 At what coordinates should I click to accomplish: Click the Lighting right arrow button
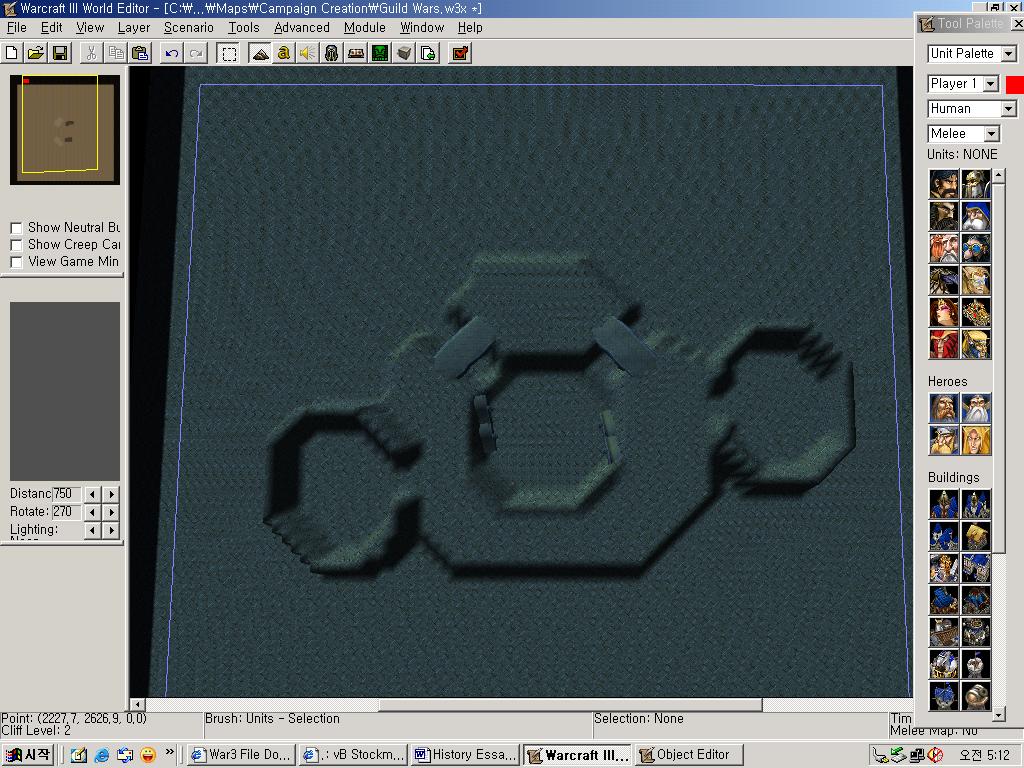tap(111, 530)
